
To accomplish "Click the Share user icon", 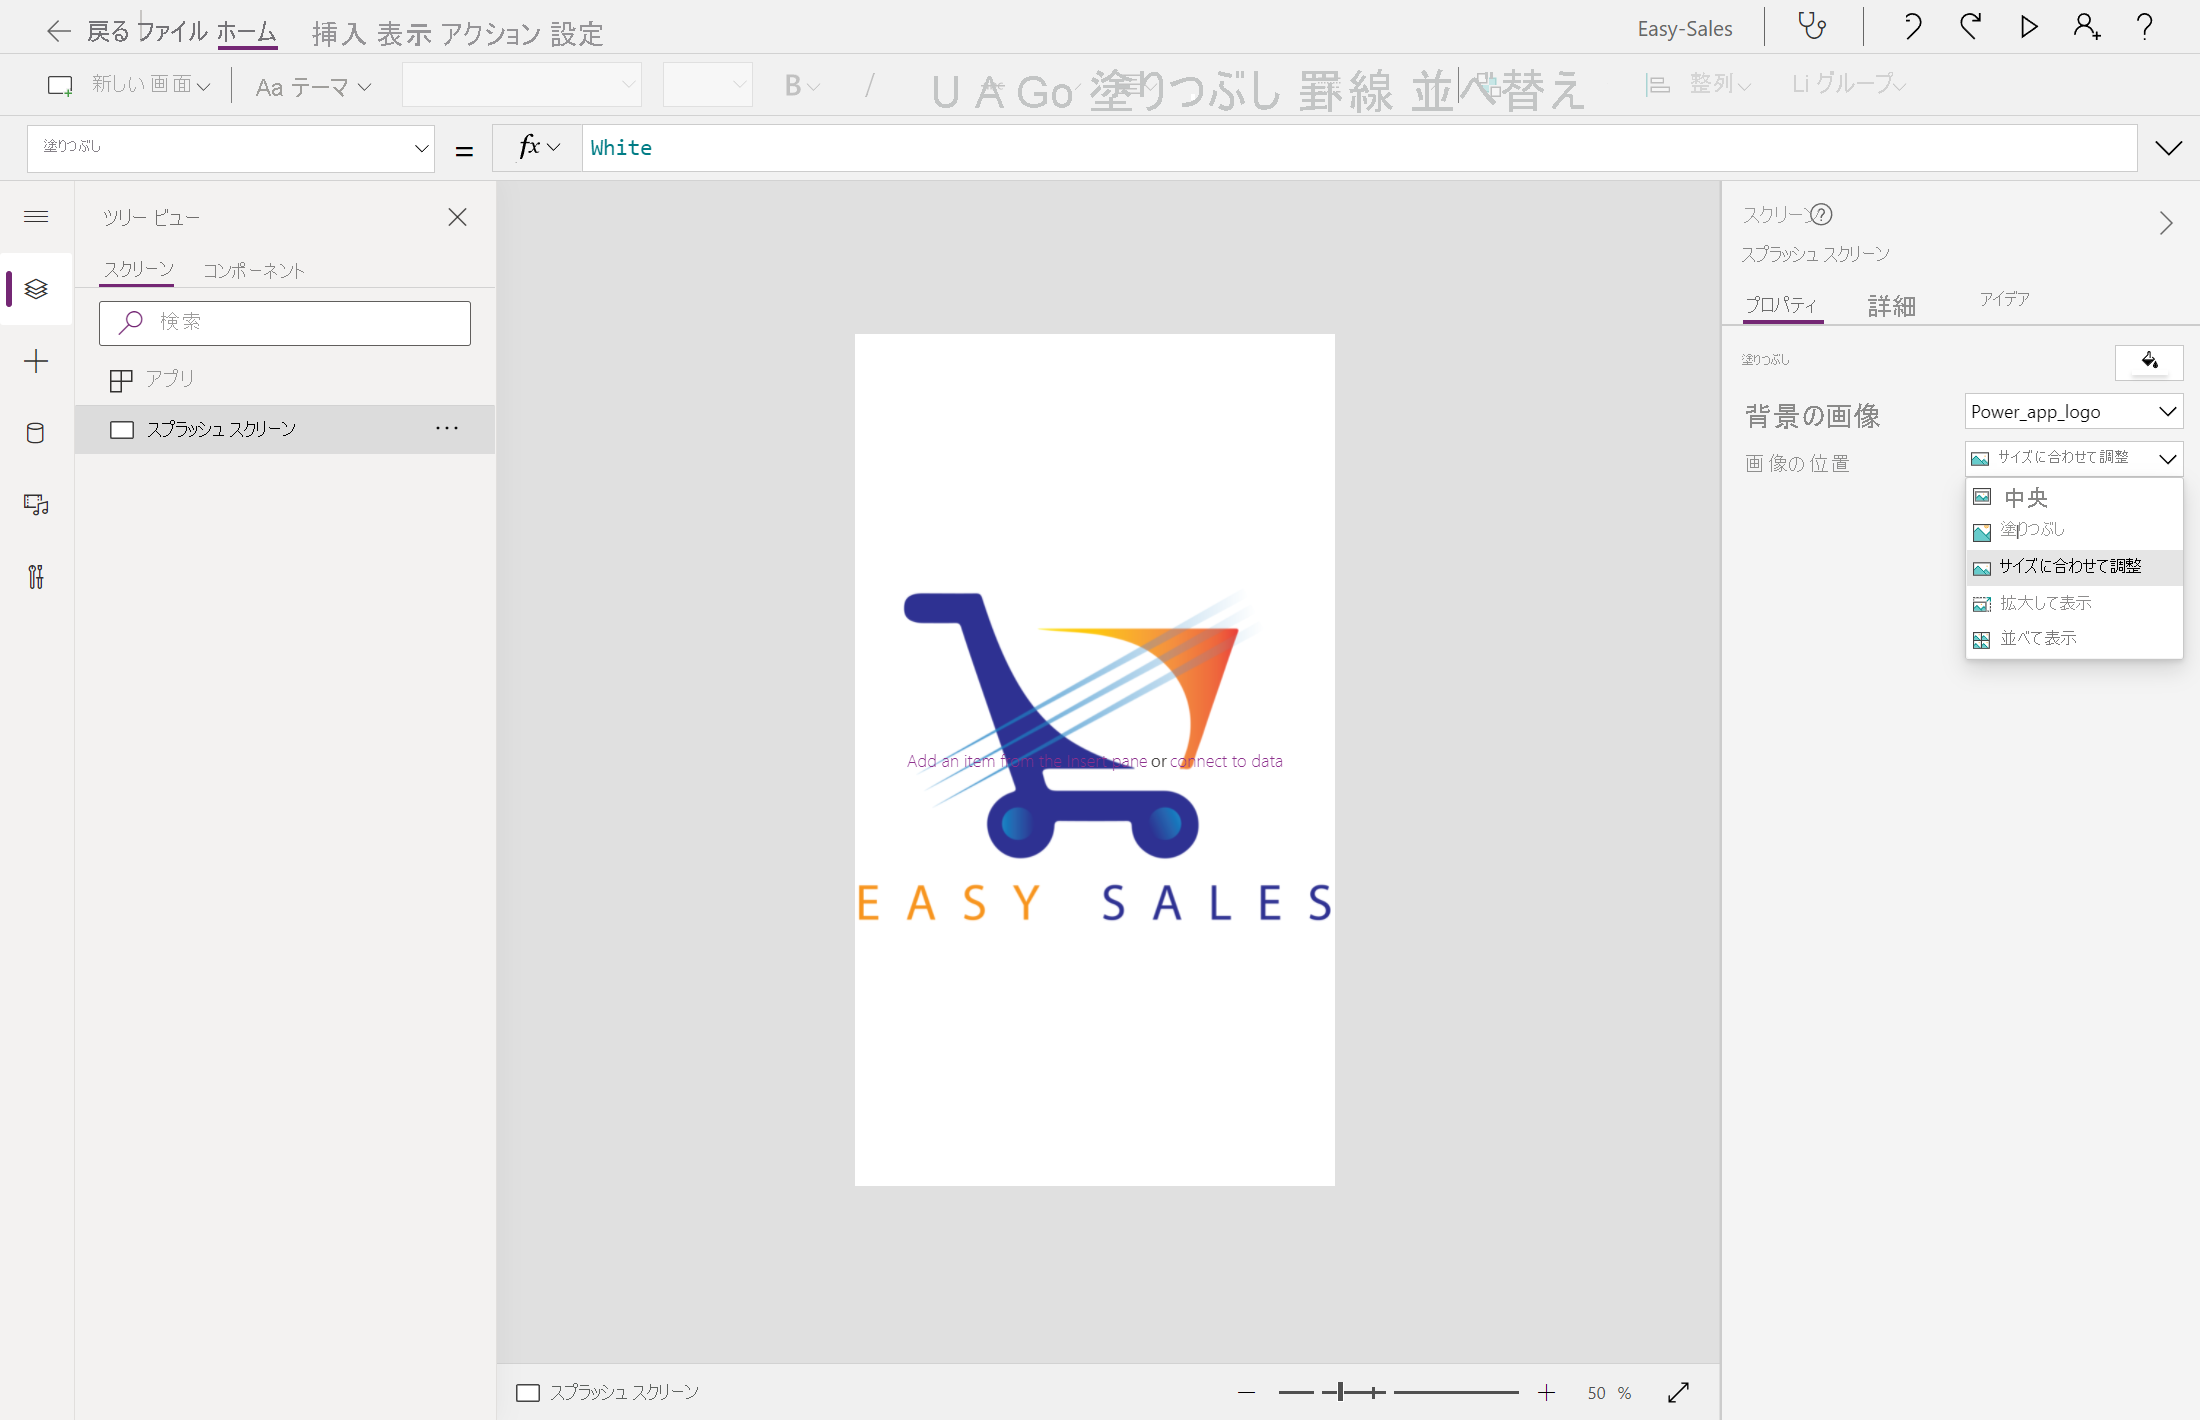I will pyautogui.click(x=2087, y=26).
